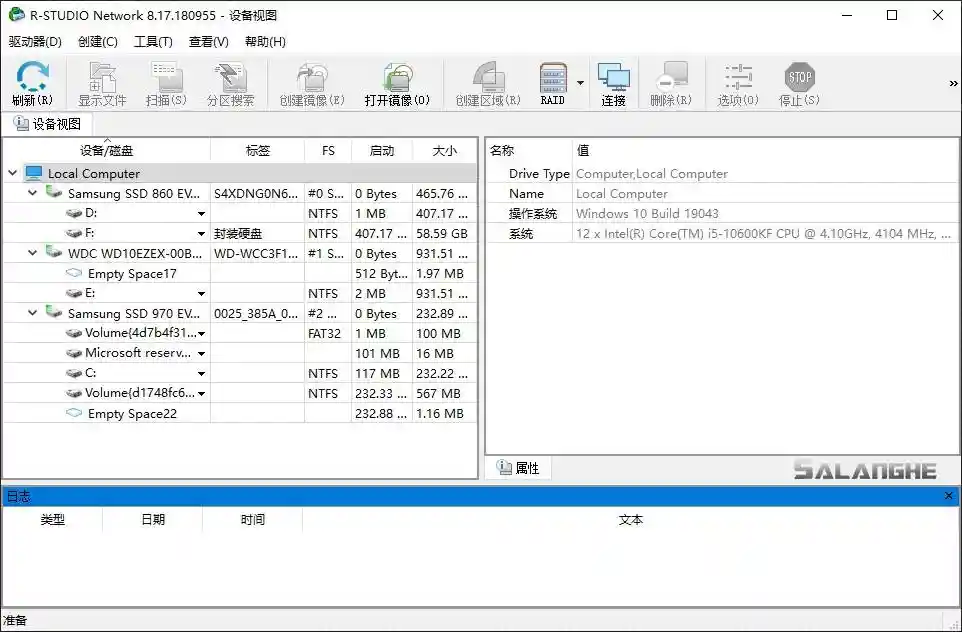Collapse the Local Computer tree node
The width and height of the screenshot is (962, 632).
(11, 173)
